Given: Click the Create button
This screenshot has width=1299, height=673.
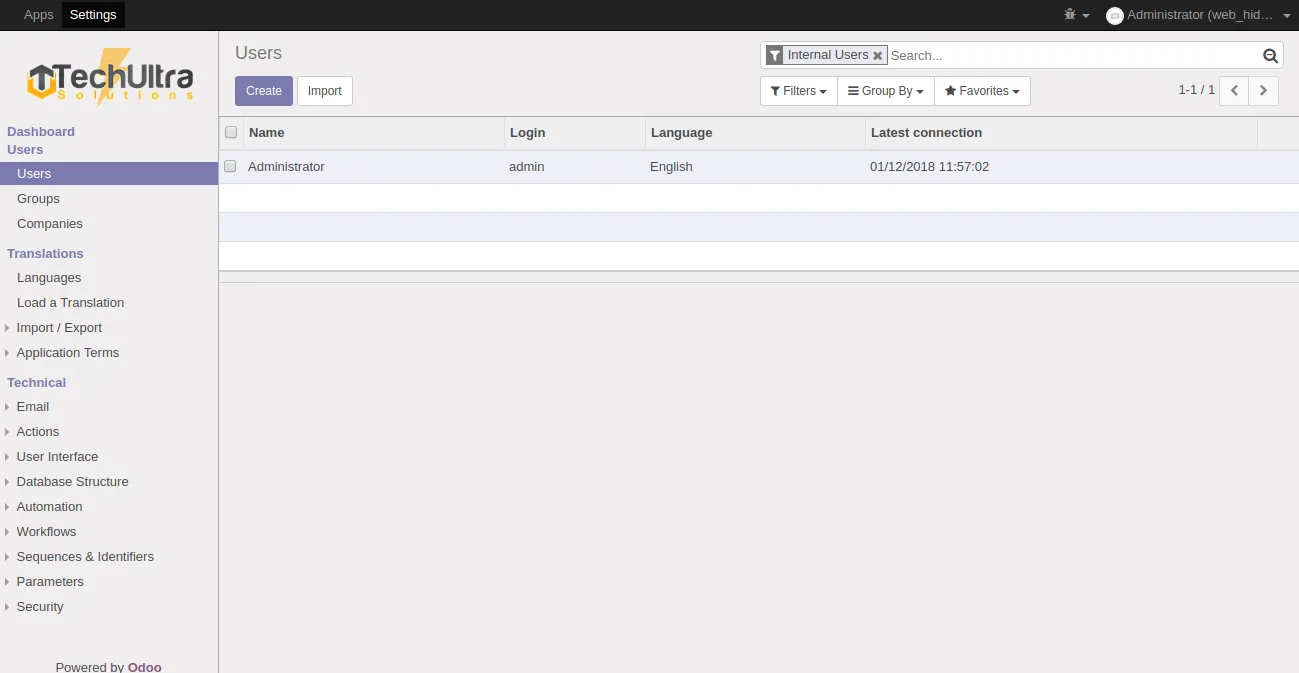Looking at the screenshot, I should coord(264,91).
